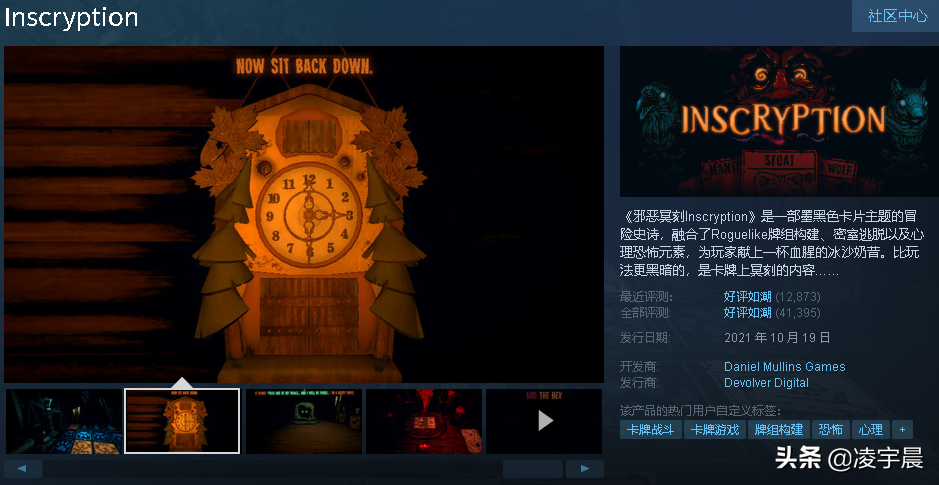Open the 牌组构建 tag
This screenshot has width=939, height=485.
[779, 430]
